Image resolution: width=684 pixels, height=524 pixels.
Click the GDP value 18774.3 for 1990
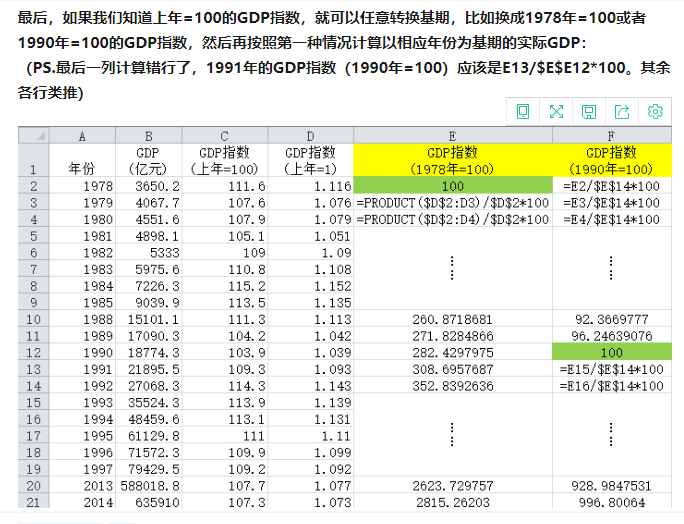click(148, 353)
